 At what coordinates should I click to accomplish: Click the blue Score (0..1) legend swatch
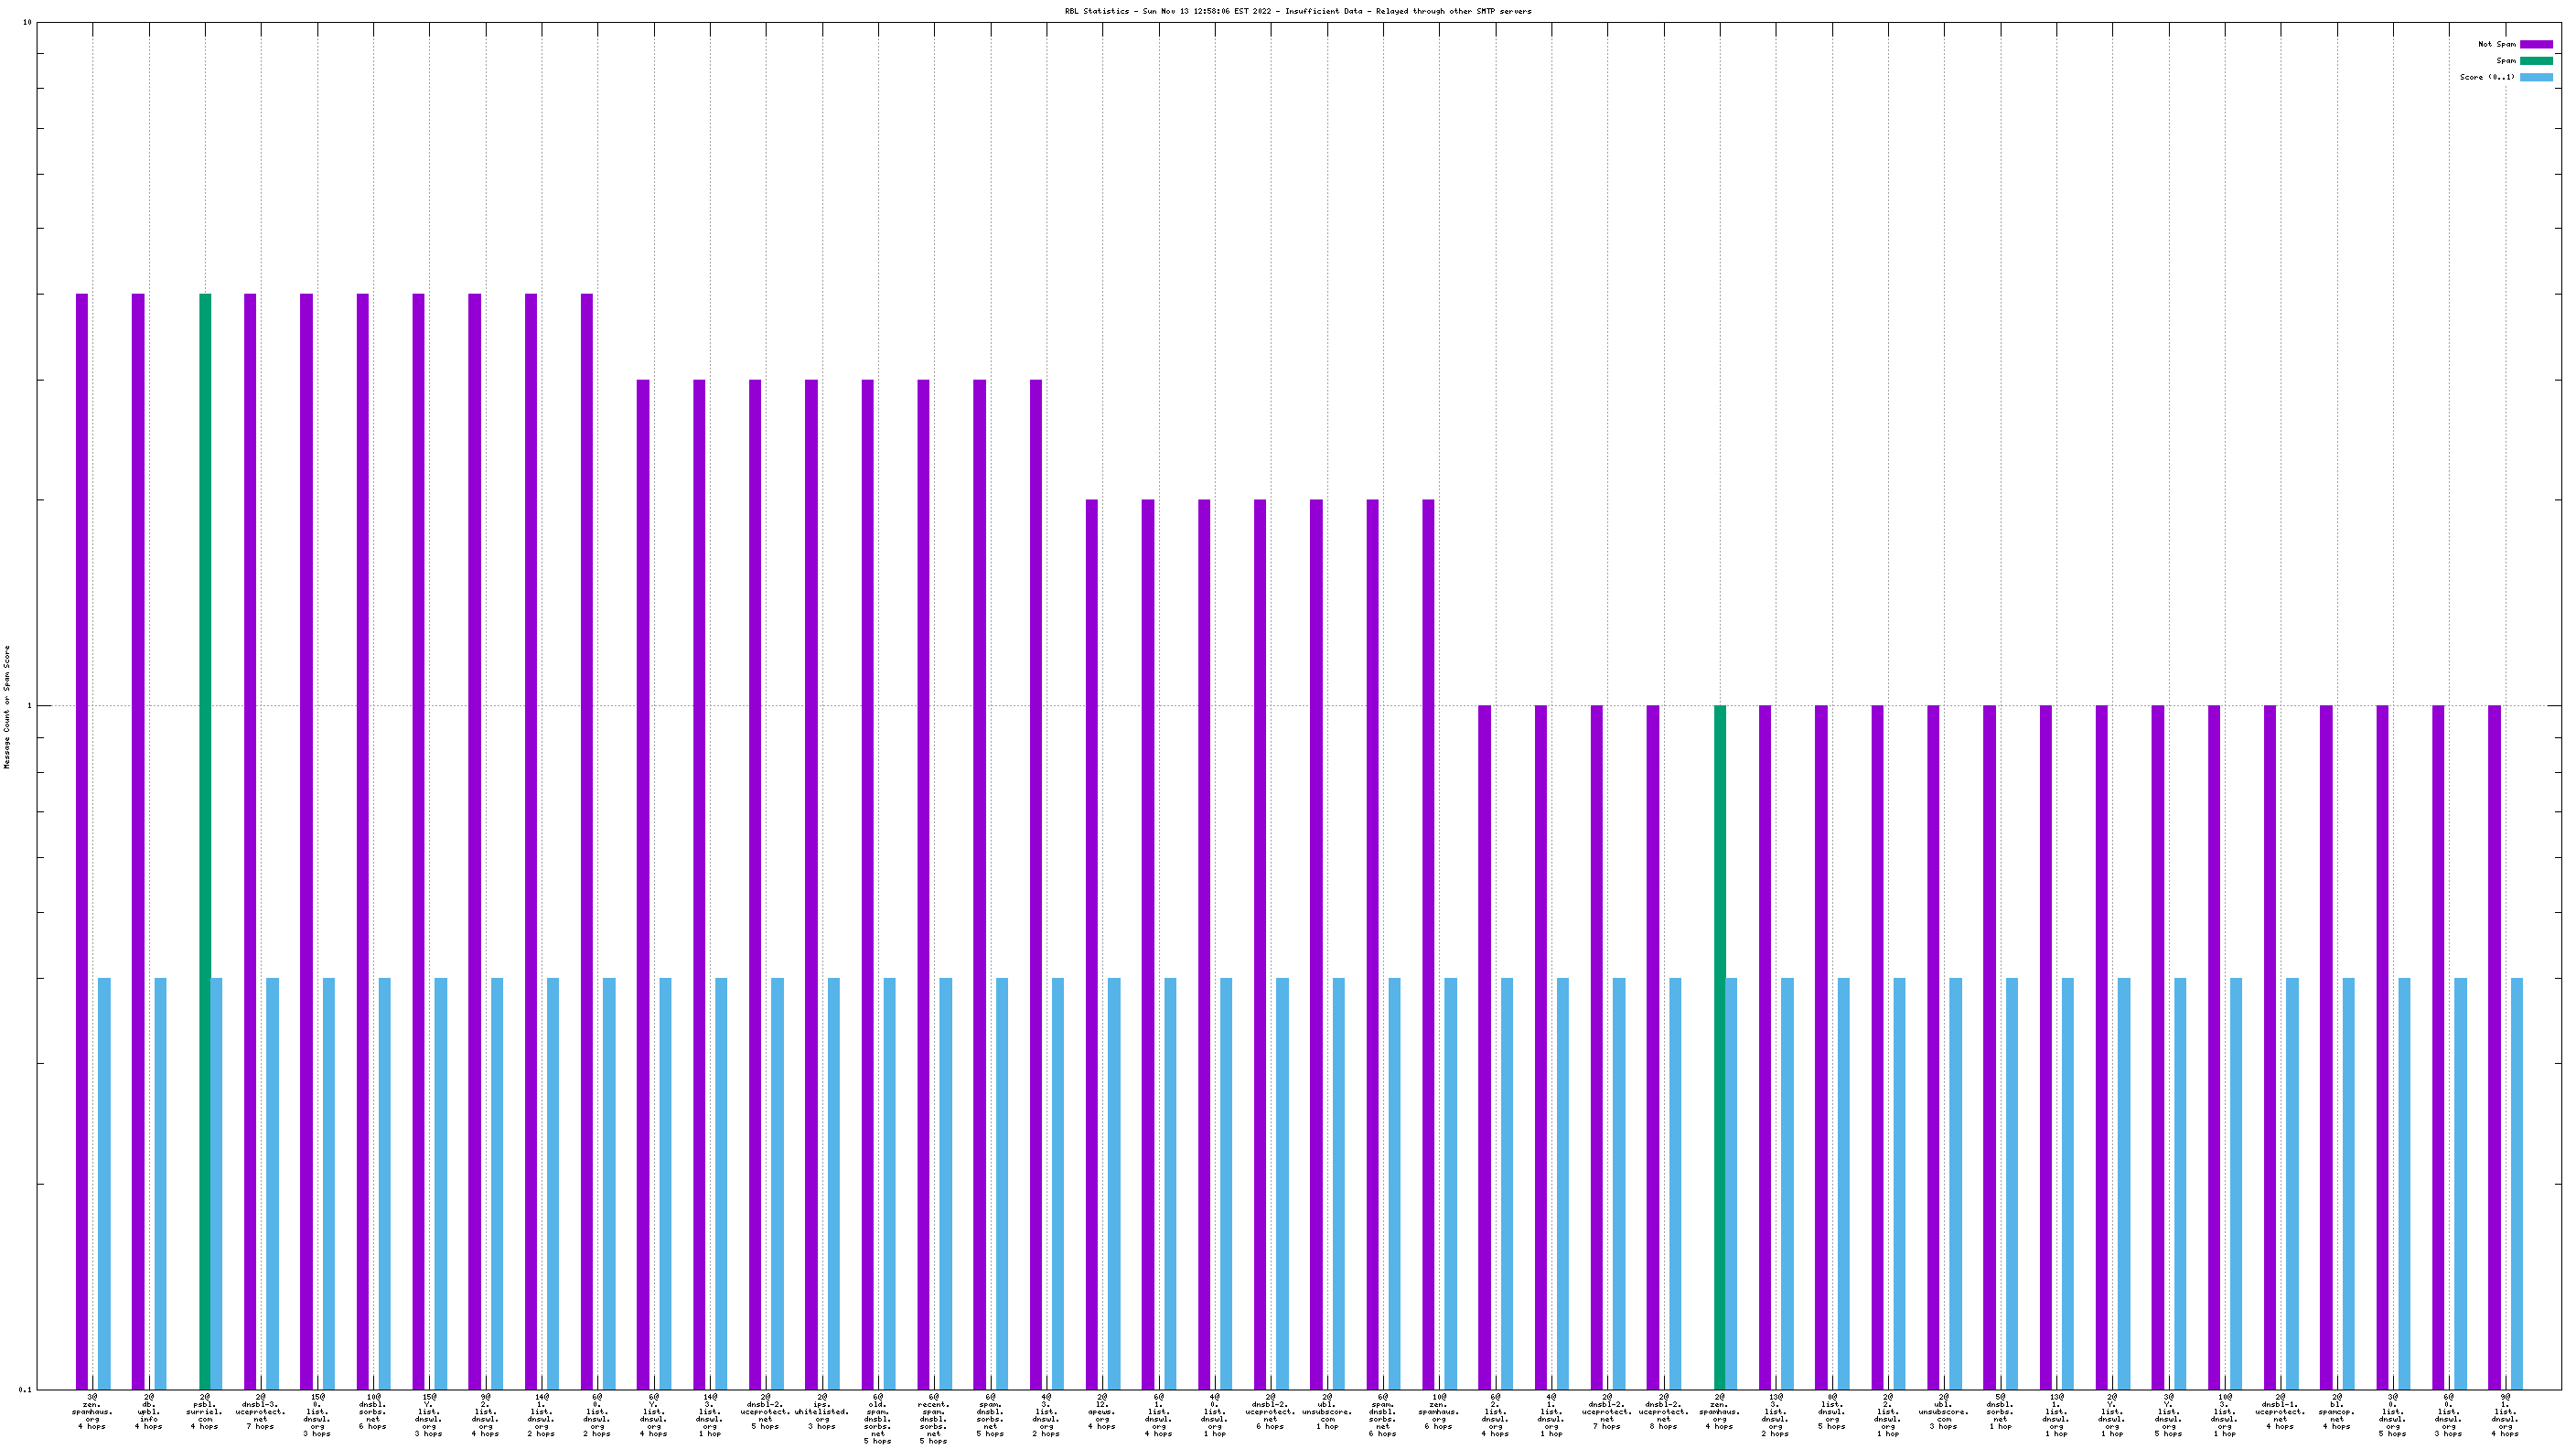(x=2535, y=77)
